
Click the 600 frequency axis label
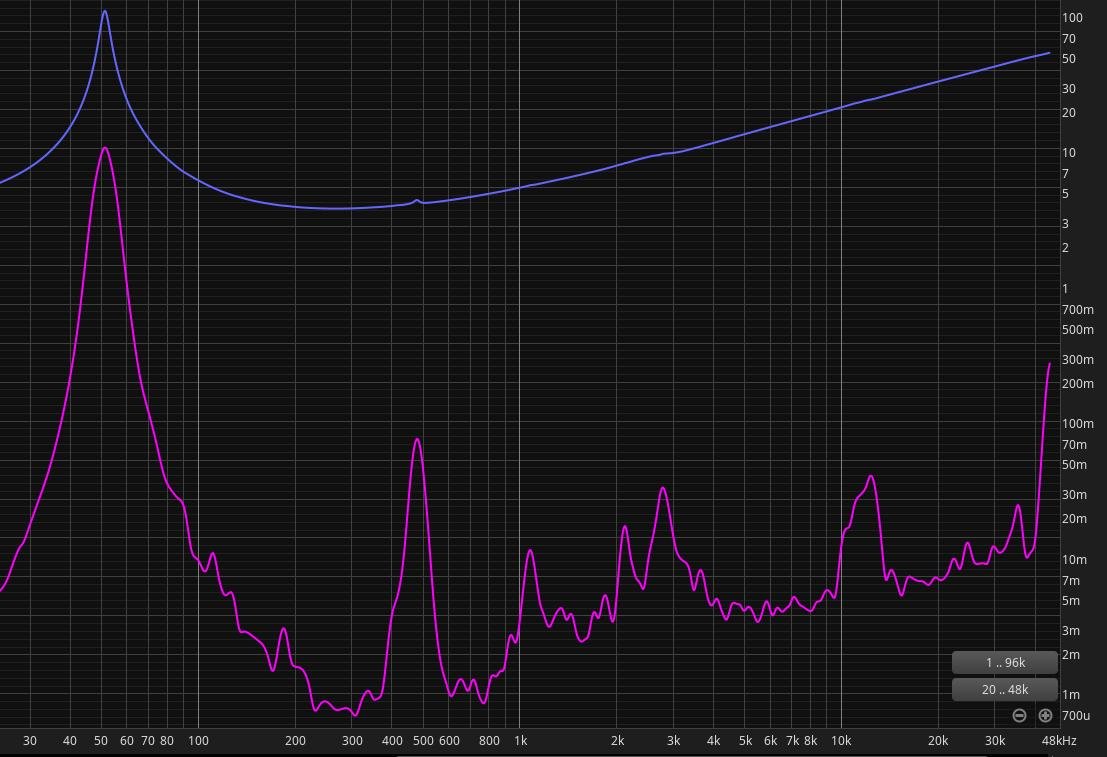pos(449,740)
